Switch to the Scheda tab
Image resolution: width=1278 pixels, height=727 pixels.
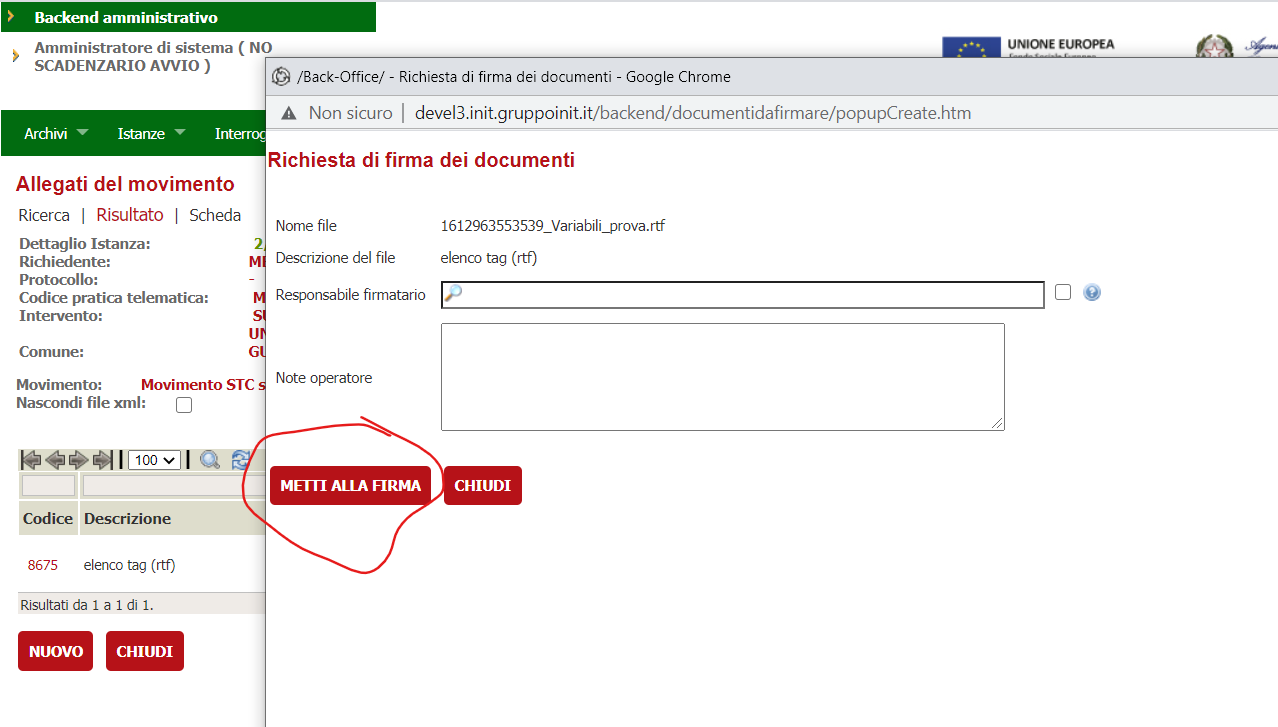pos(214,215)
